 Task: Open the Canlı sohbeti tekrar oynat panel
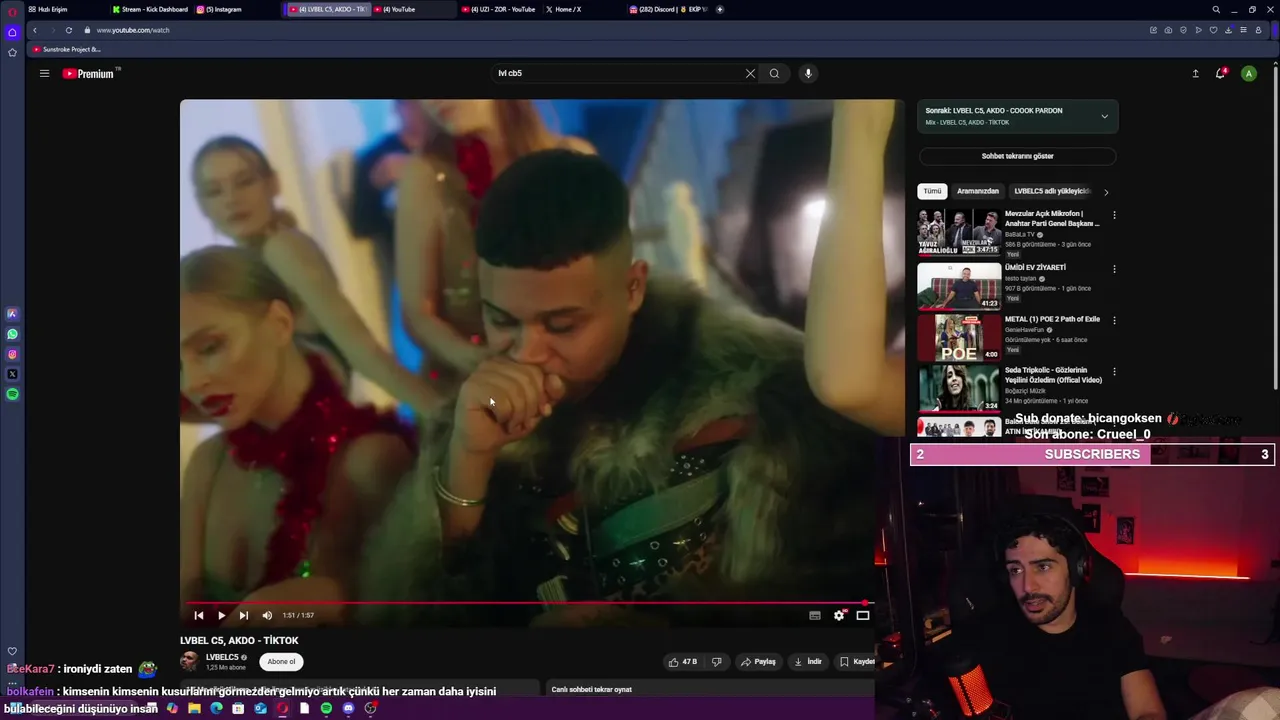709,689
